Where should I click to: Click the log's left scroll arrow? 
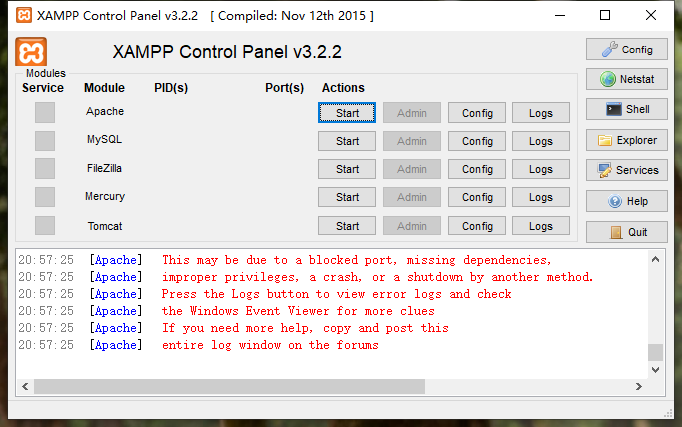(25, 386)
